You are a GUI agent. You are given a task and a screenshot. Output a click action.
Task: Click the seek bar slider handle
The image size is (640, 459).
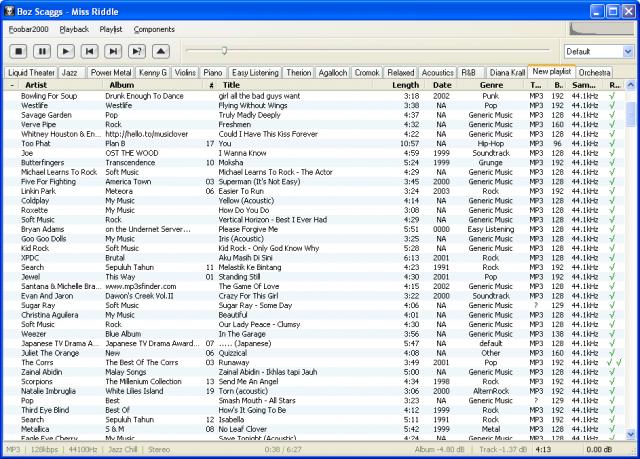tap(225, 50)
